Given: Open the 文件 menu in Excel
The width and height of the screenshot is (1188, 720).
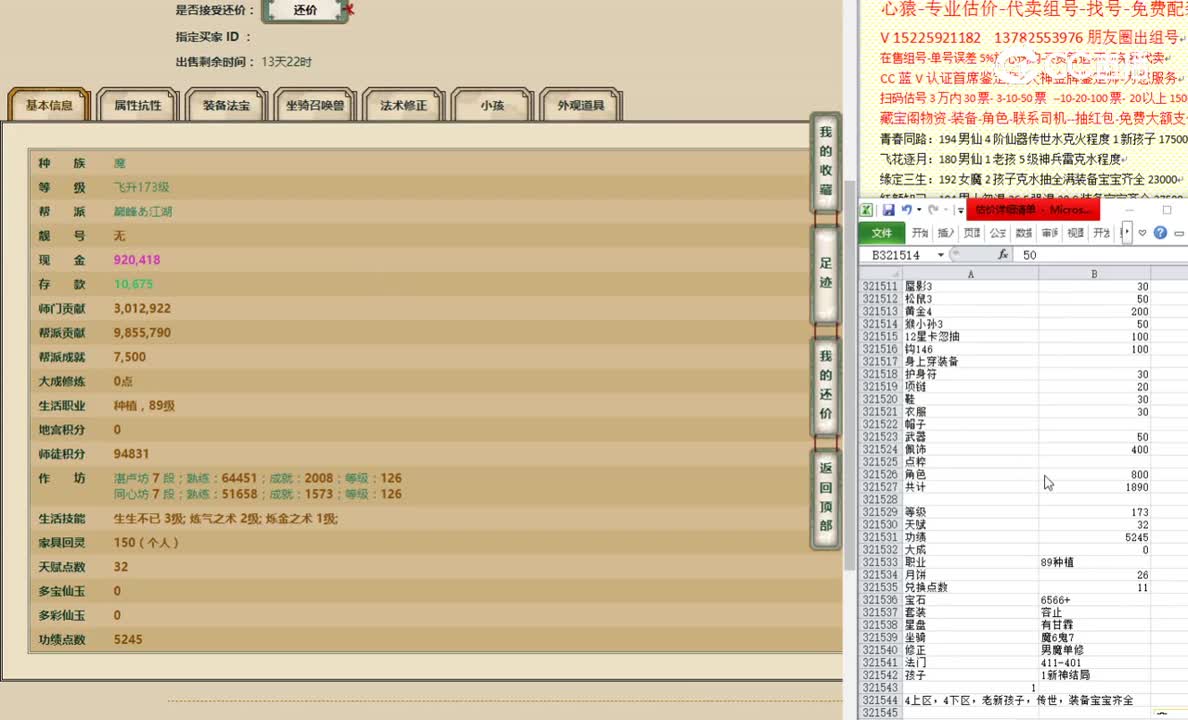Looking at the screenshot, I should 881,232.
